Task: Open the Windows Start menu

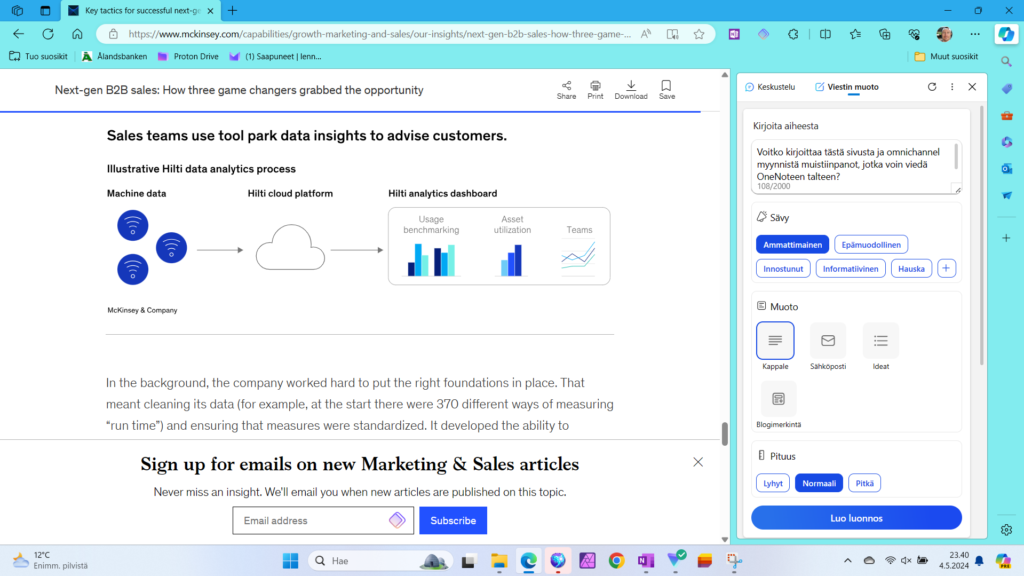Action: click(x=291, y=560)
